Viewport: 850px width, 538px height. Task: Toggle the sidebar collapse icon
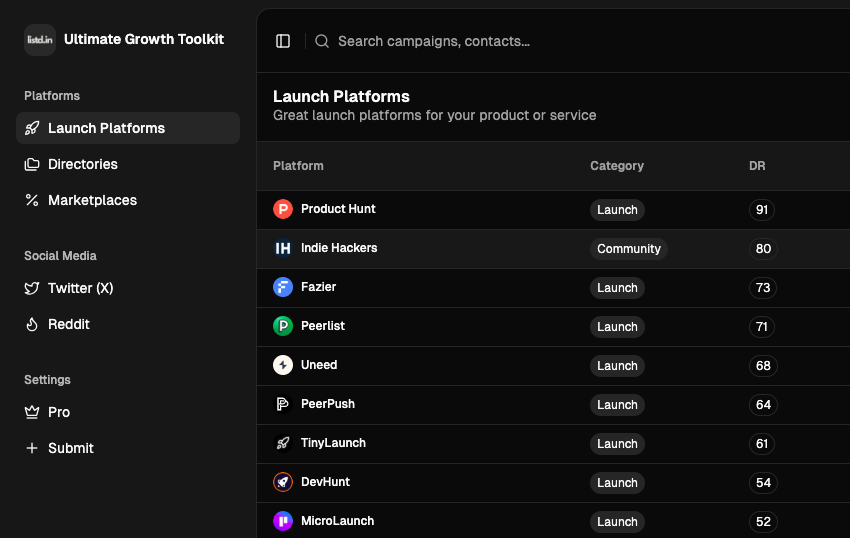pyautogui.click(x=283, y=41)
